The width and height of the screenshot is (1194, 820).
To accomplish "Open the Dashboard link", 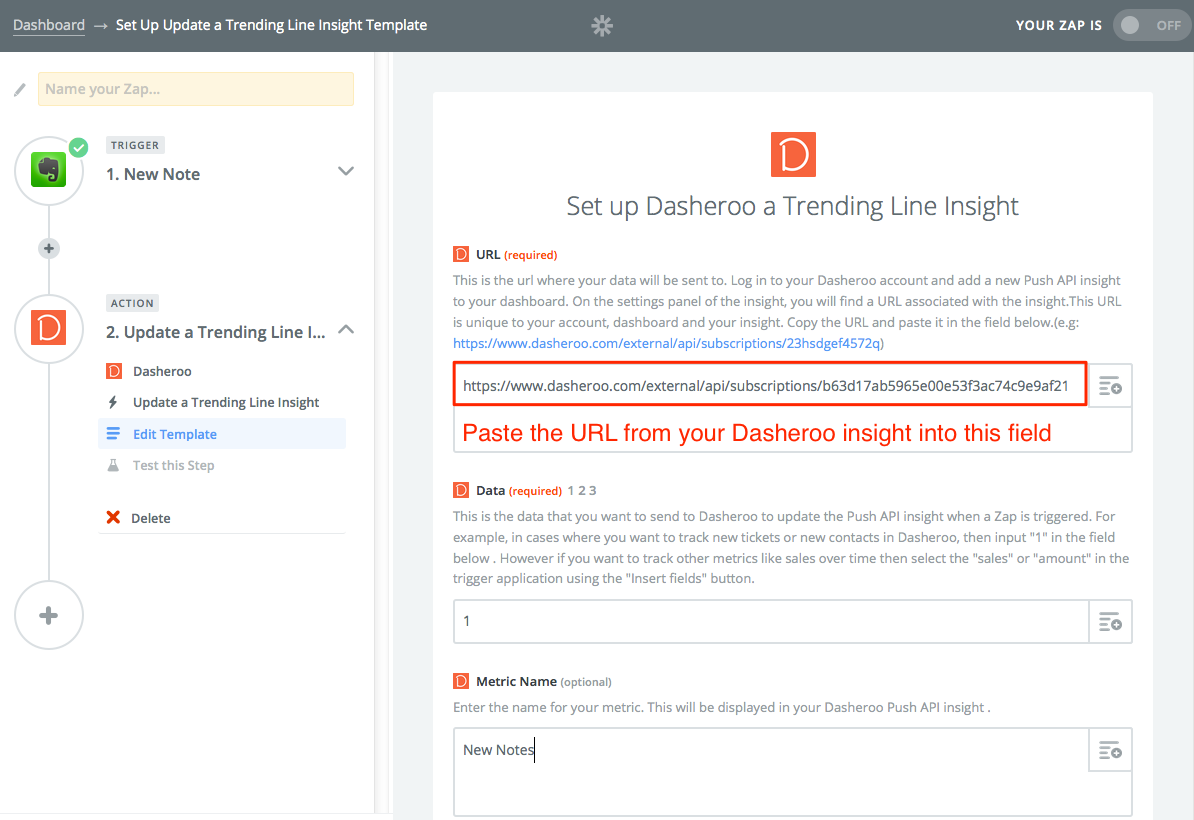I will point(49,25).
